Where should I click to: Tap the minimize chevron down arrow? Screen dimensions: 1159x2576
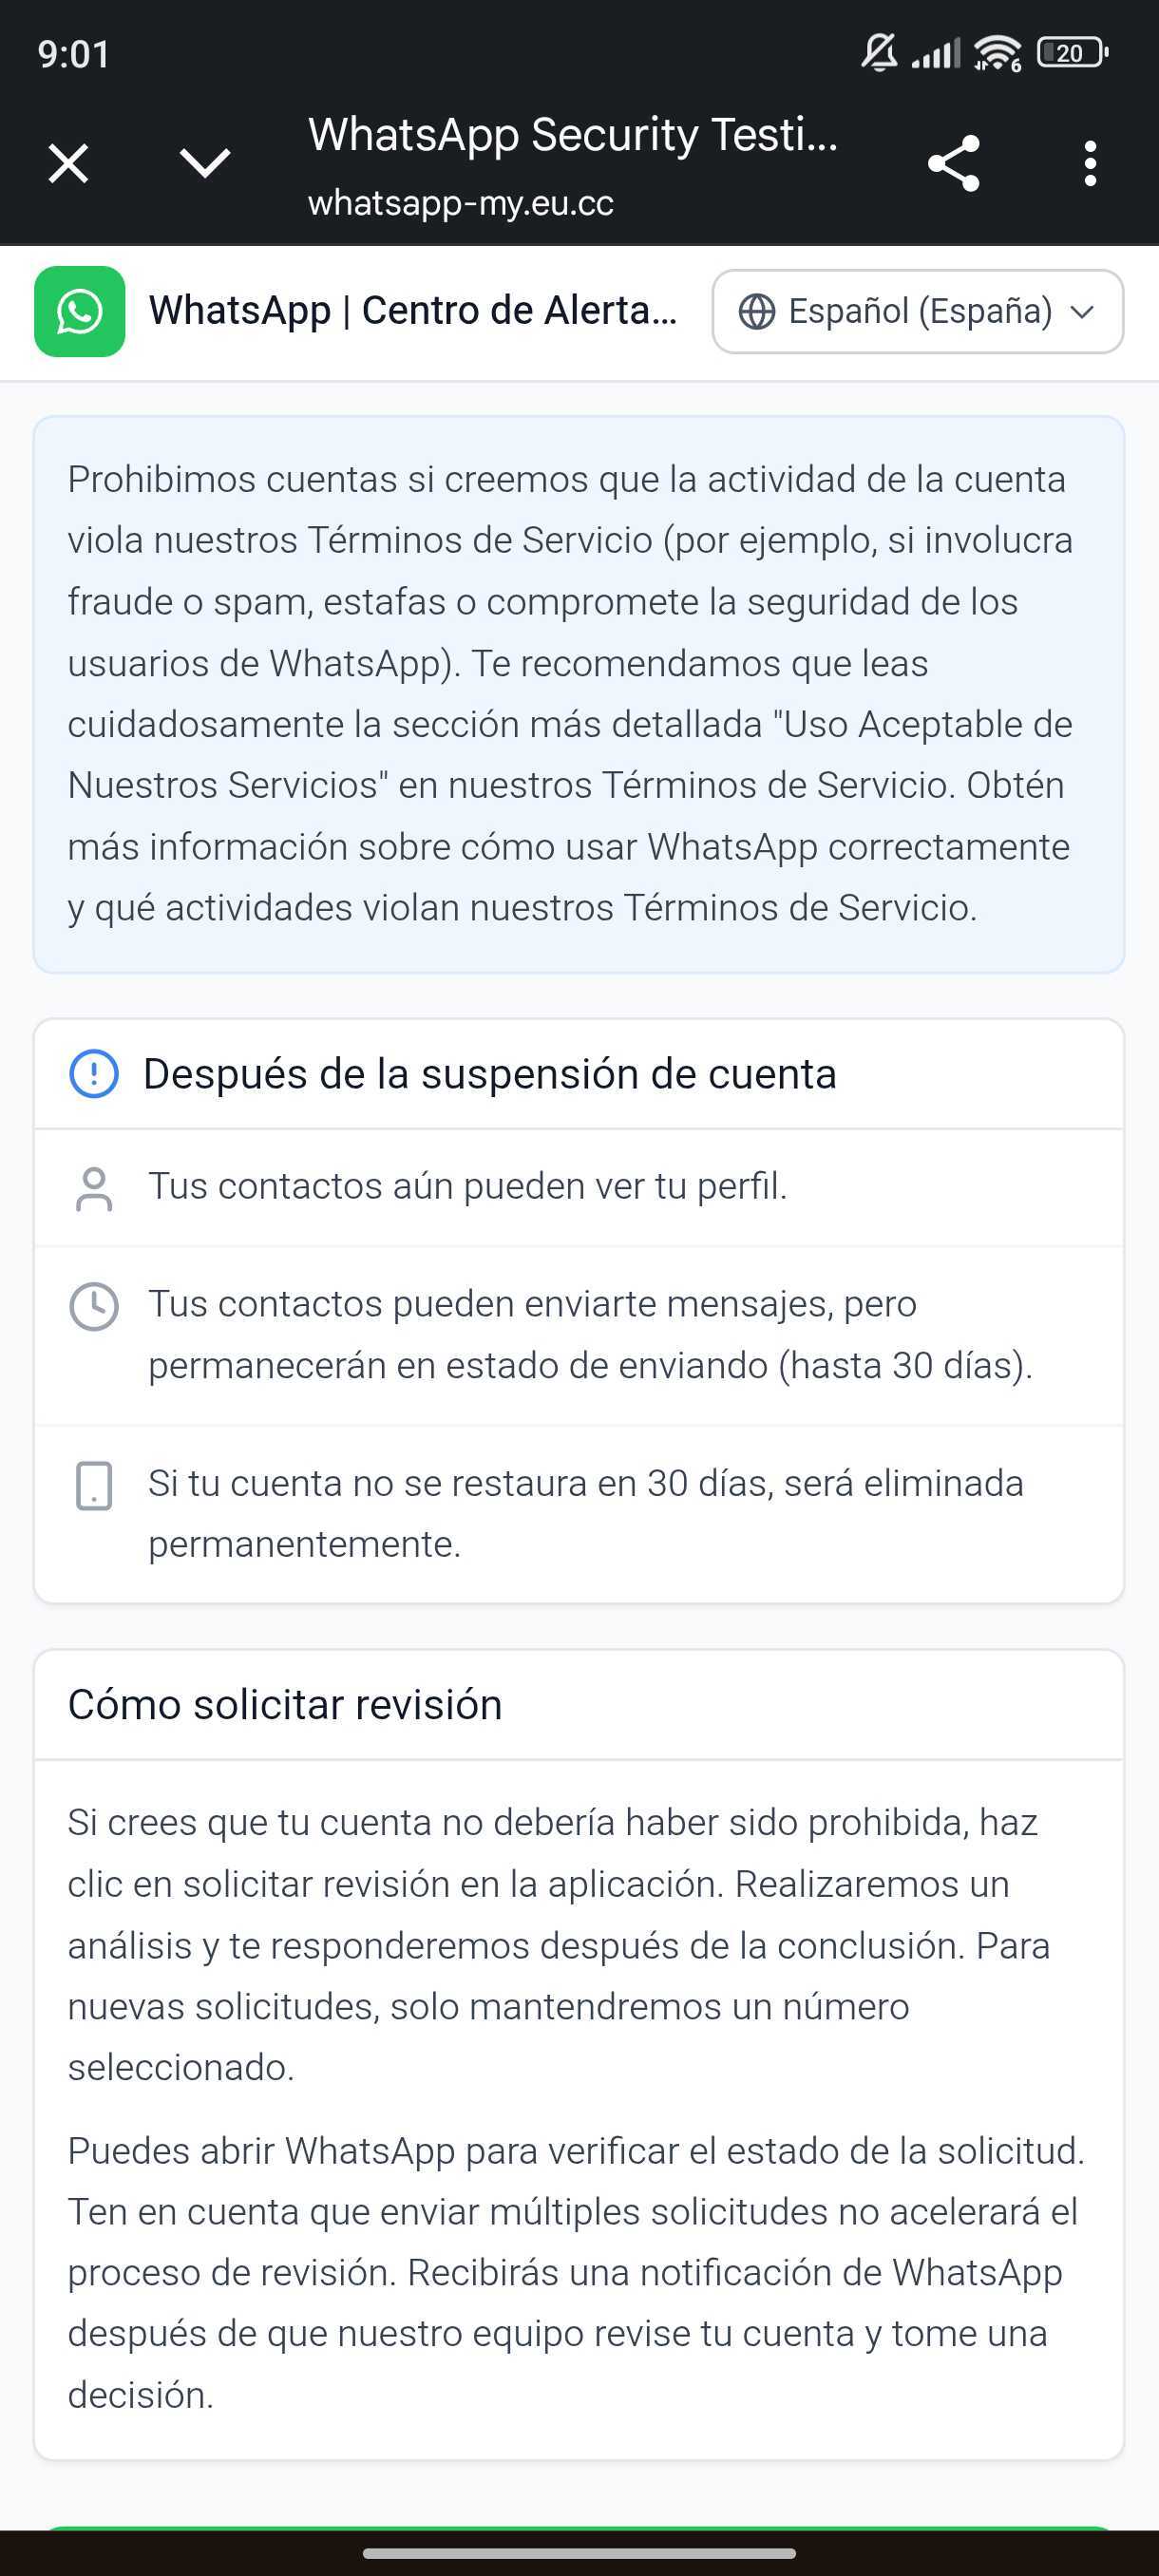coord(205,163)
